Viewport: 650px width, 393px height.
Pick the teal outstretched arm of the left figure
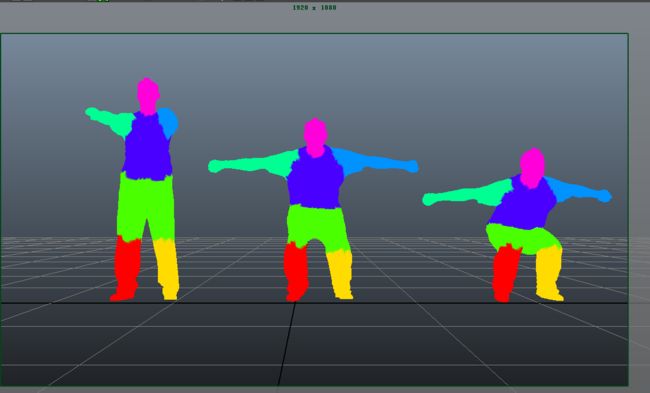(110, 121)
